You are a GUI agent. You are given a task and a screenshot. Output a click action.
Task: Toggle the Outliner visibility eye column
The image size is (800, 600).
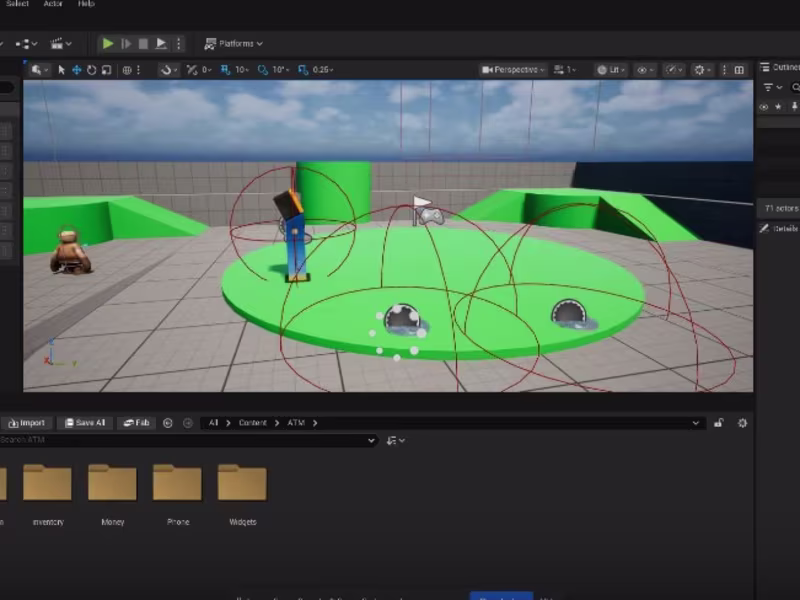[764, 107]
